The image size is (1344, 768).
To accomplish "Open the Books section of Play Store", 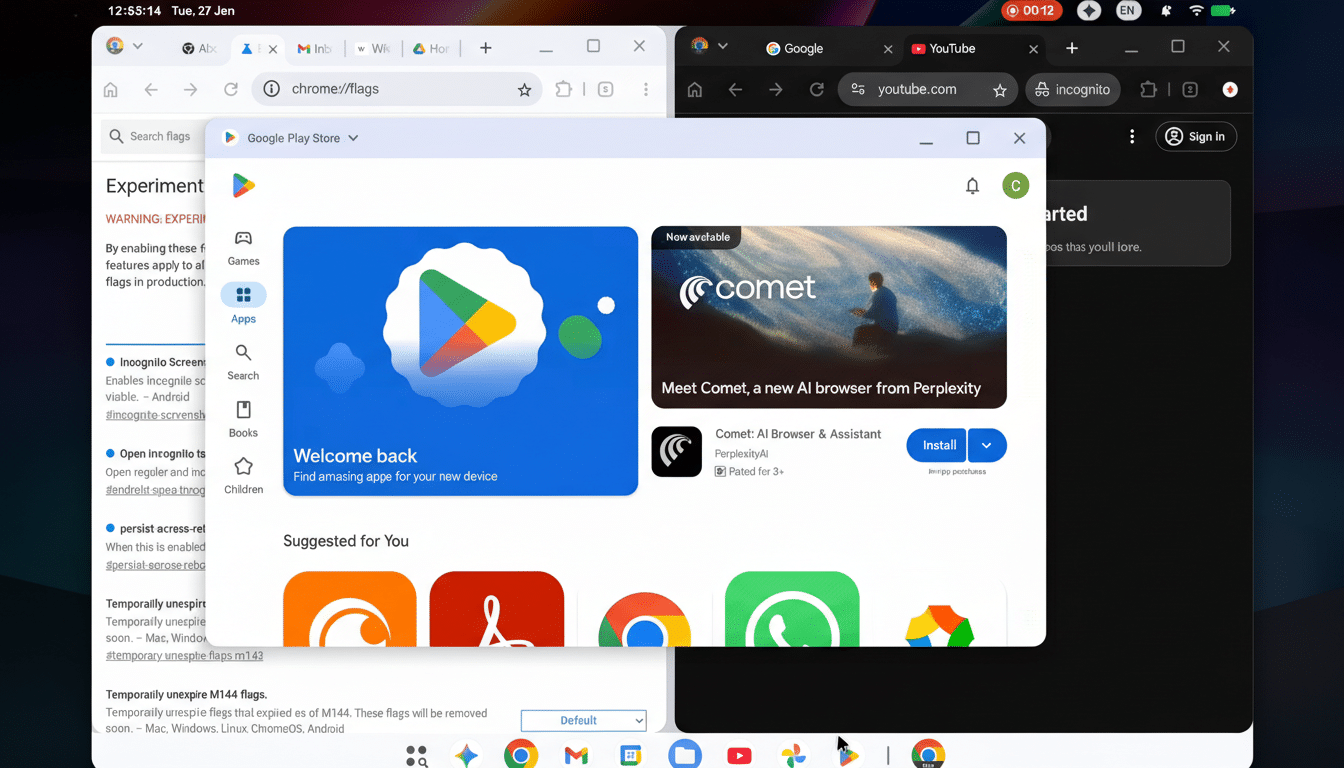I will pyautogui.click(x=243, y=418).
